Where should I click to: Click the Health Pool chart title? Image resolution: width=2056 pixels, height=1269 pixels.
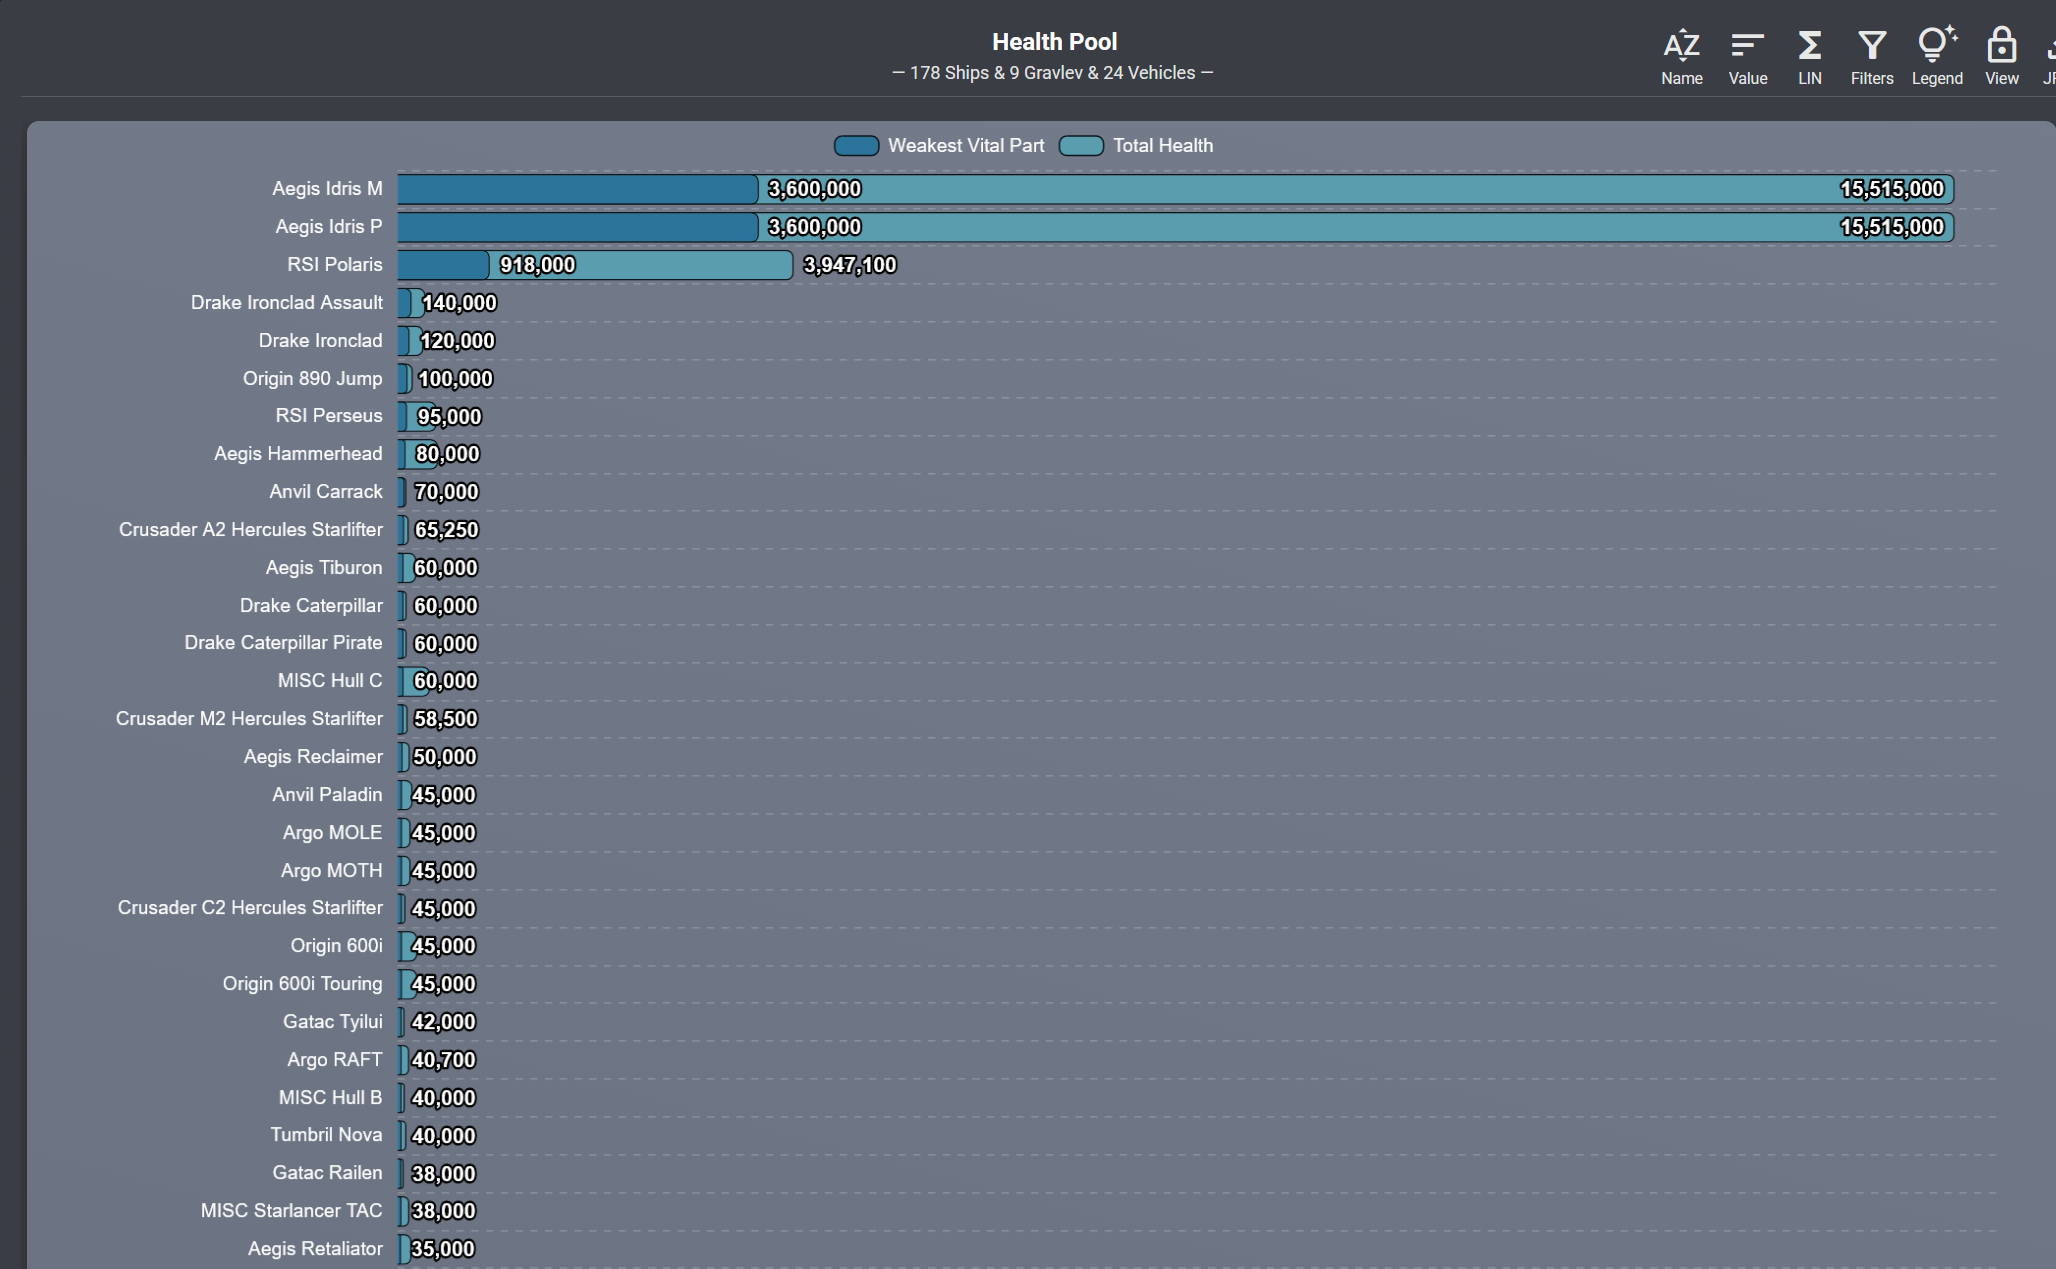pyautogui.click(x=1054, y=42)
